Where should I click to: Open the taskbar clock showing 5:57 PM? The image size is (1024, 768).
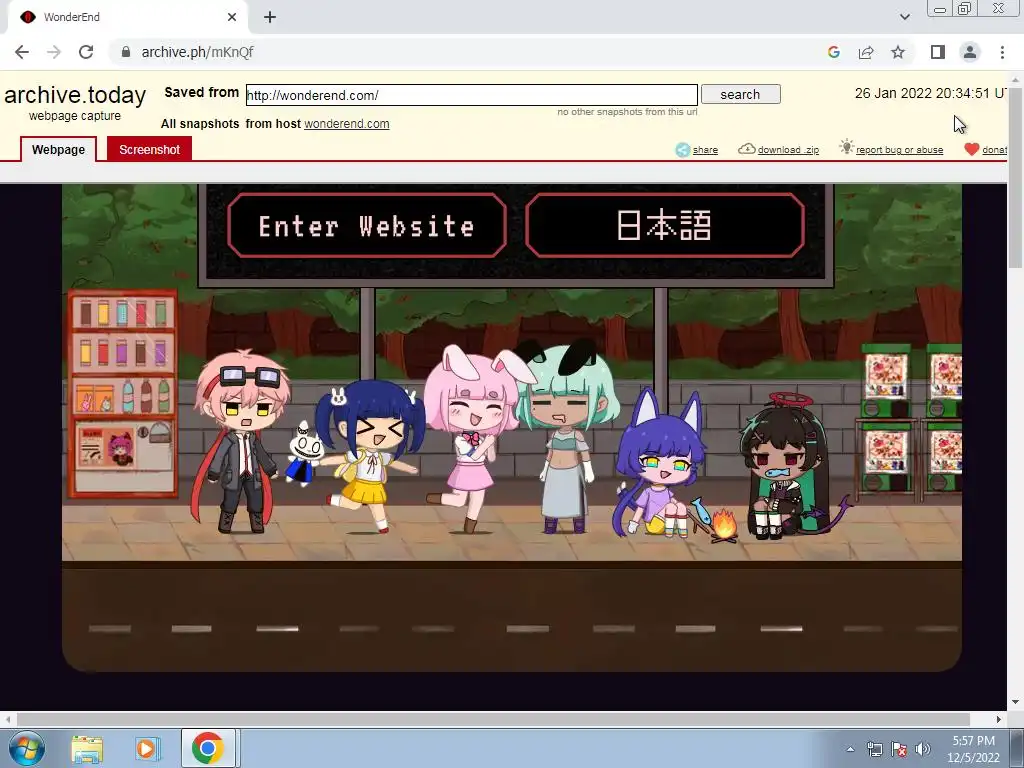974,749
